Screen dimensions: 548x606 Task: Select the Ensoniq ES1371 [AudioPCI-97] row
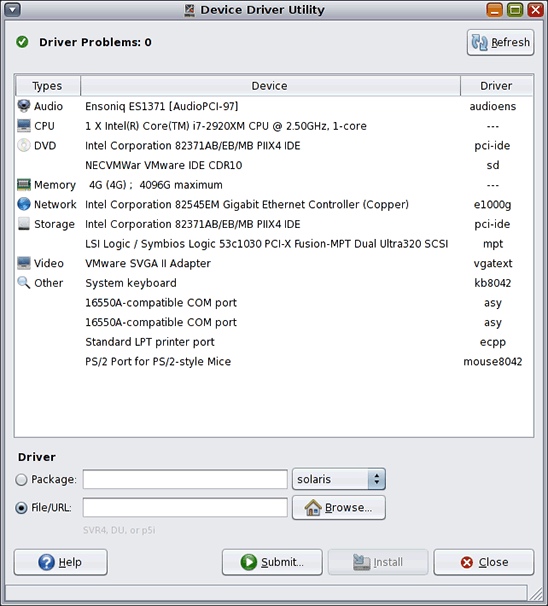tap(274, 106)
